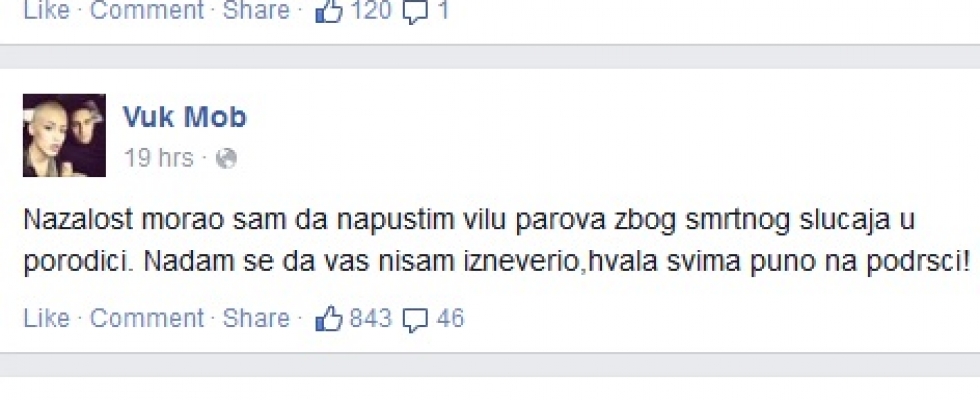Click the thumbs-up icon beside 120

329,11
